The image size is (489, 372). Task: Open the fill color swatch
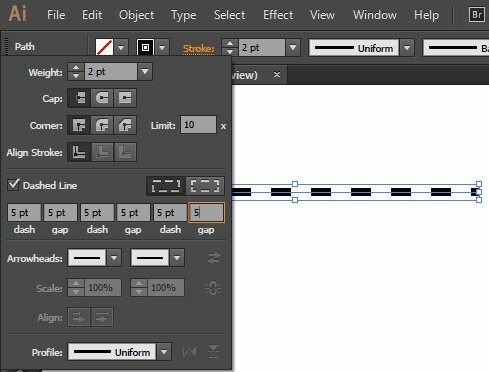(104, 47)
